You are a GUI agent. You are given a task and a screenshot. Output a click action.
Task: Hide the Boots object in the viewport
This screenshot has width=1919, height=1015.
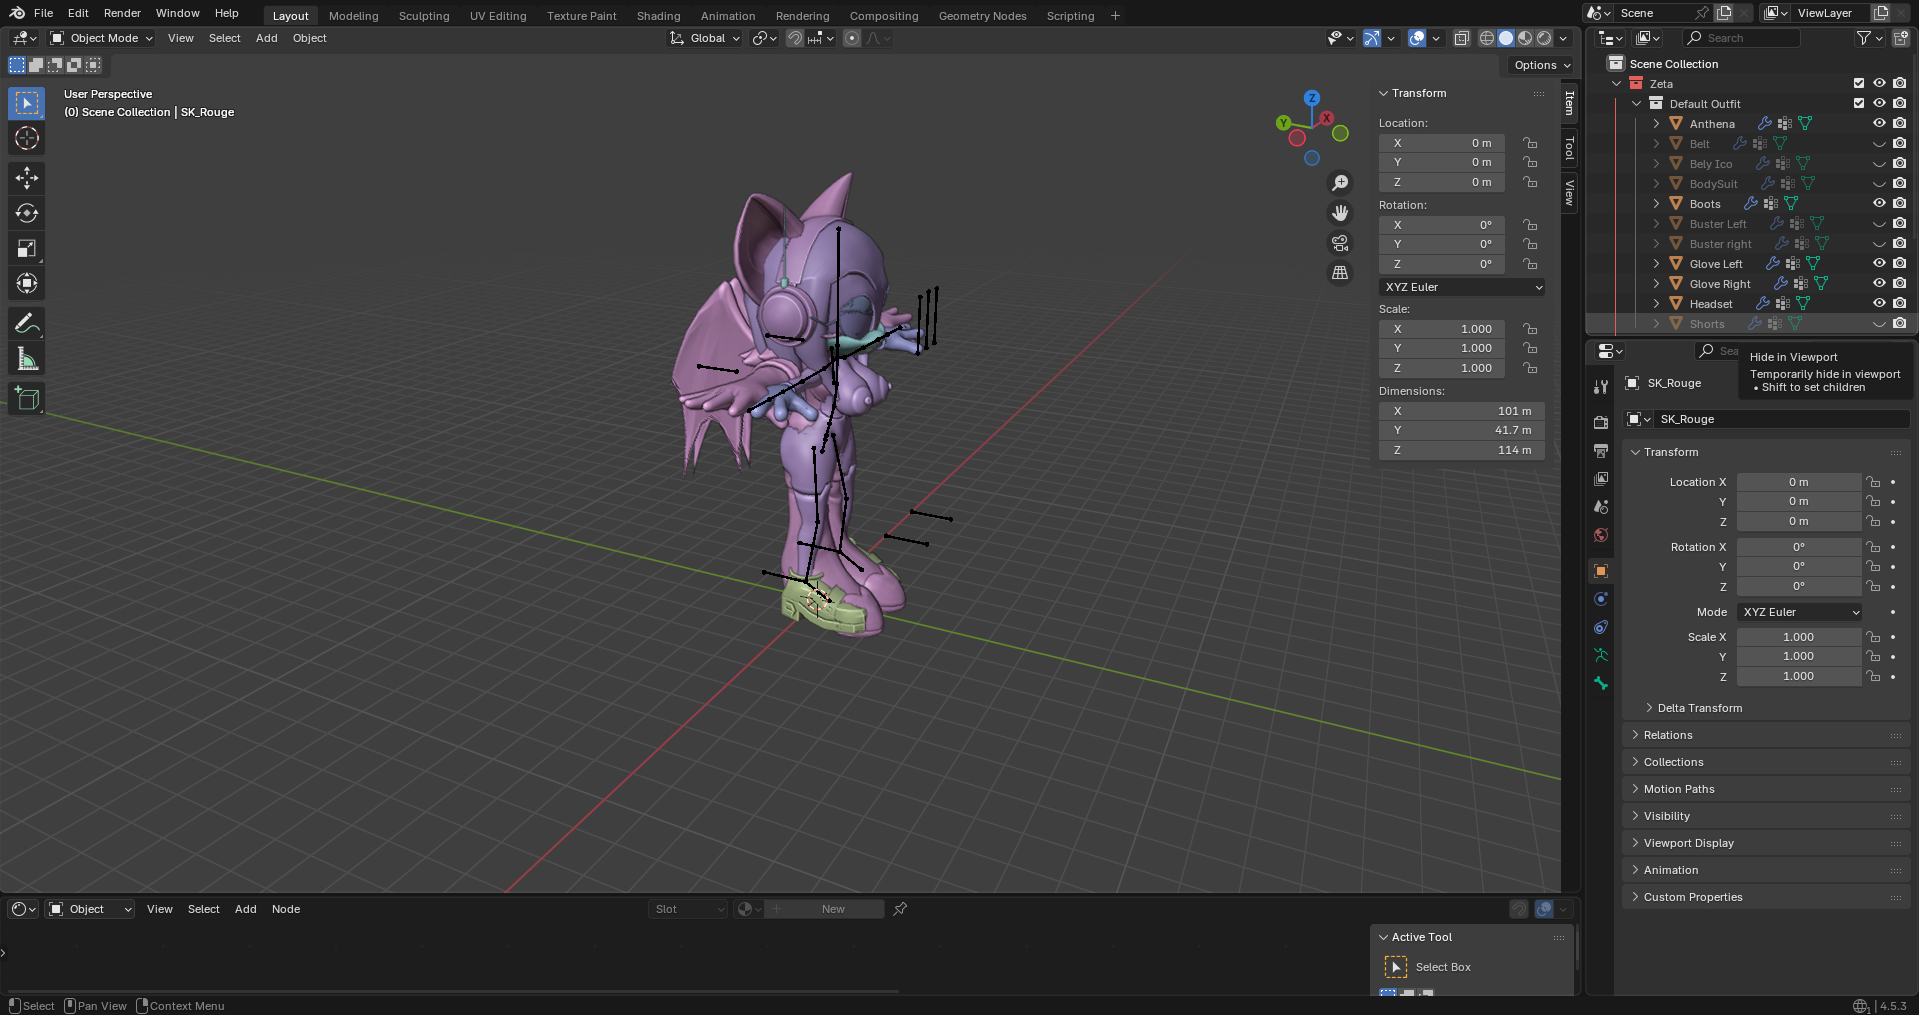[1879, 203]
